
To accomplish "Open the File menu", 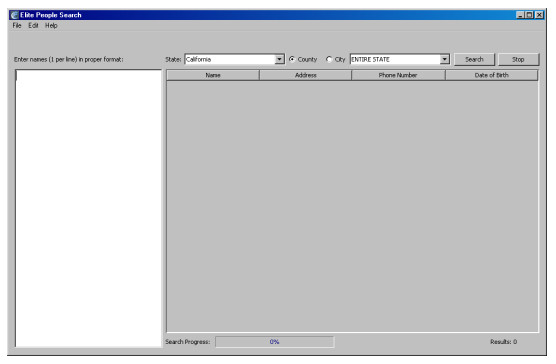I will coord(17,26).
